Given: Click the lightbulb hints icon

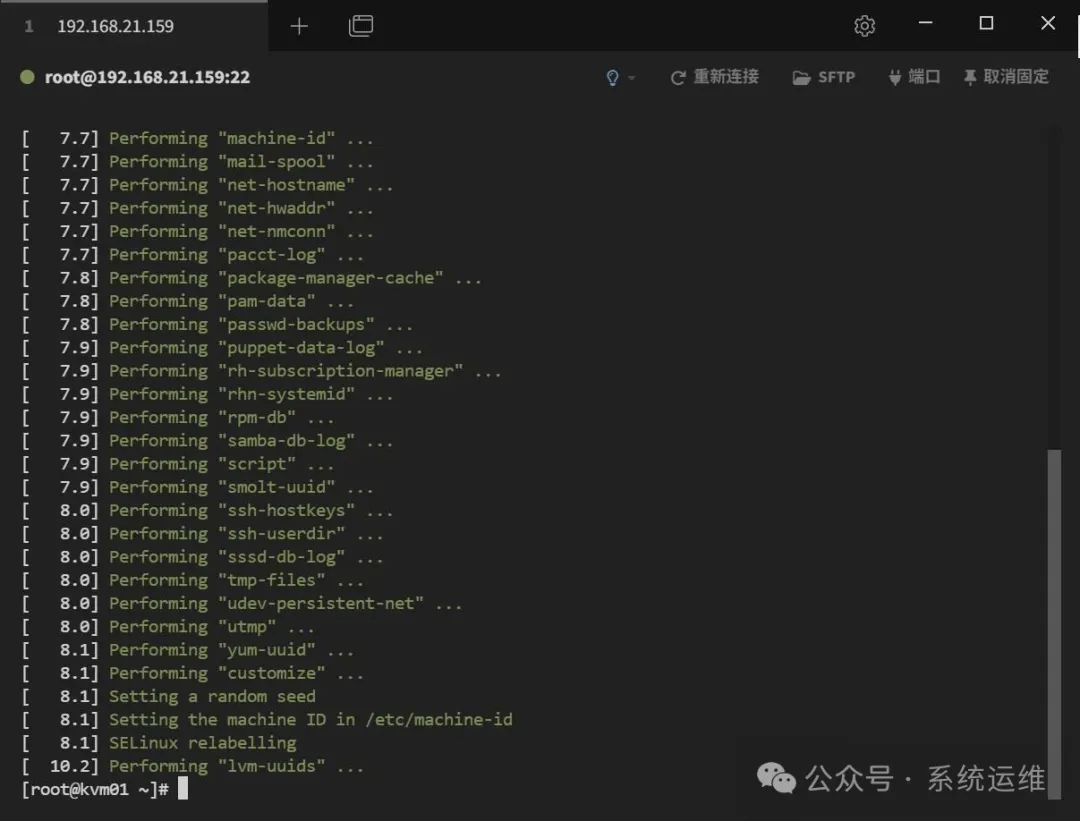Looking at the screenshot, I should tap(613, 77).
